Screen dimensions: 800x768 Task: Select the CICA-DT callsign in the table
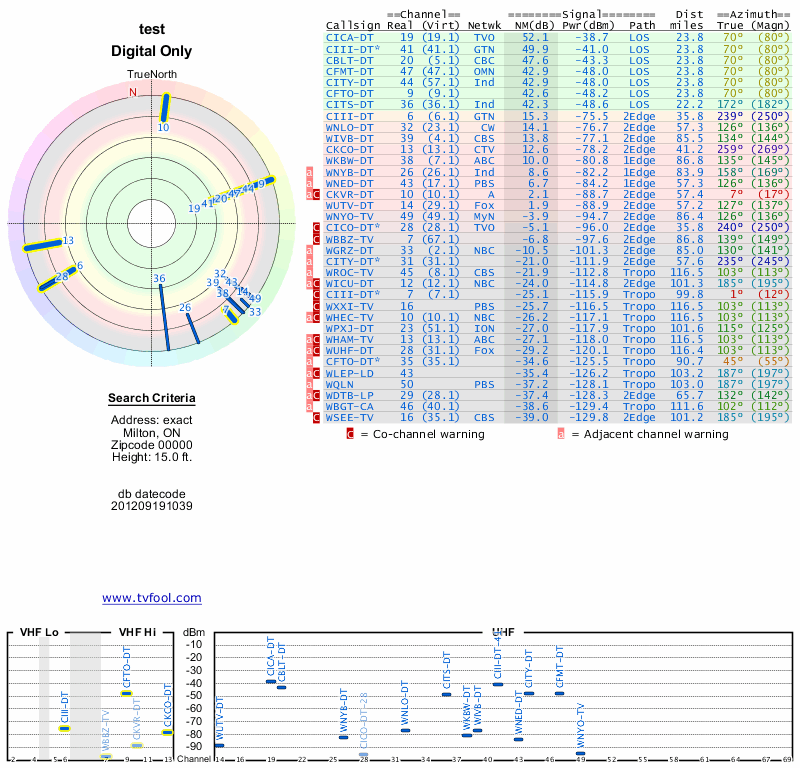349,37
